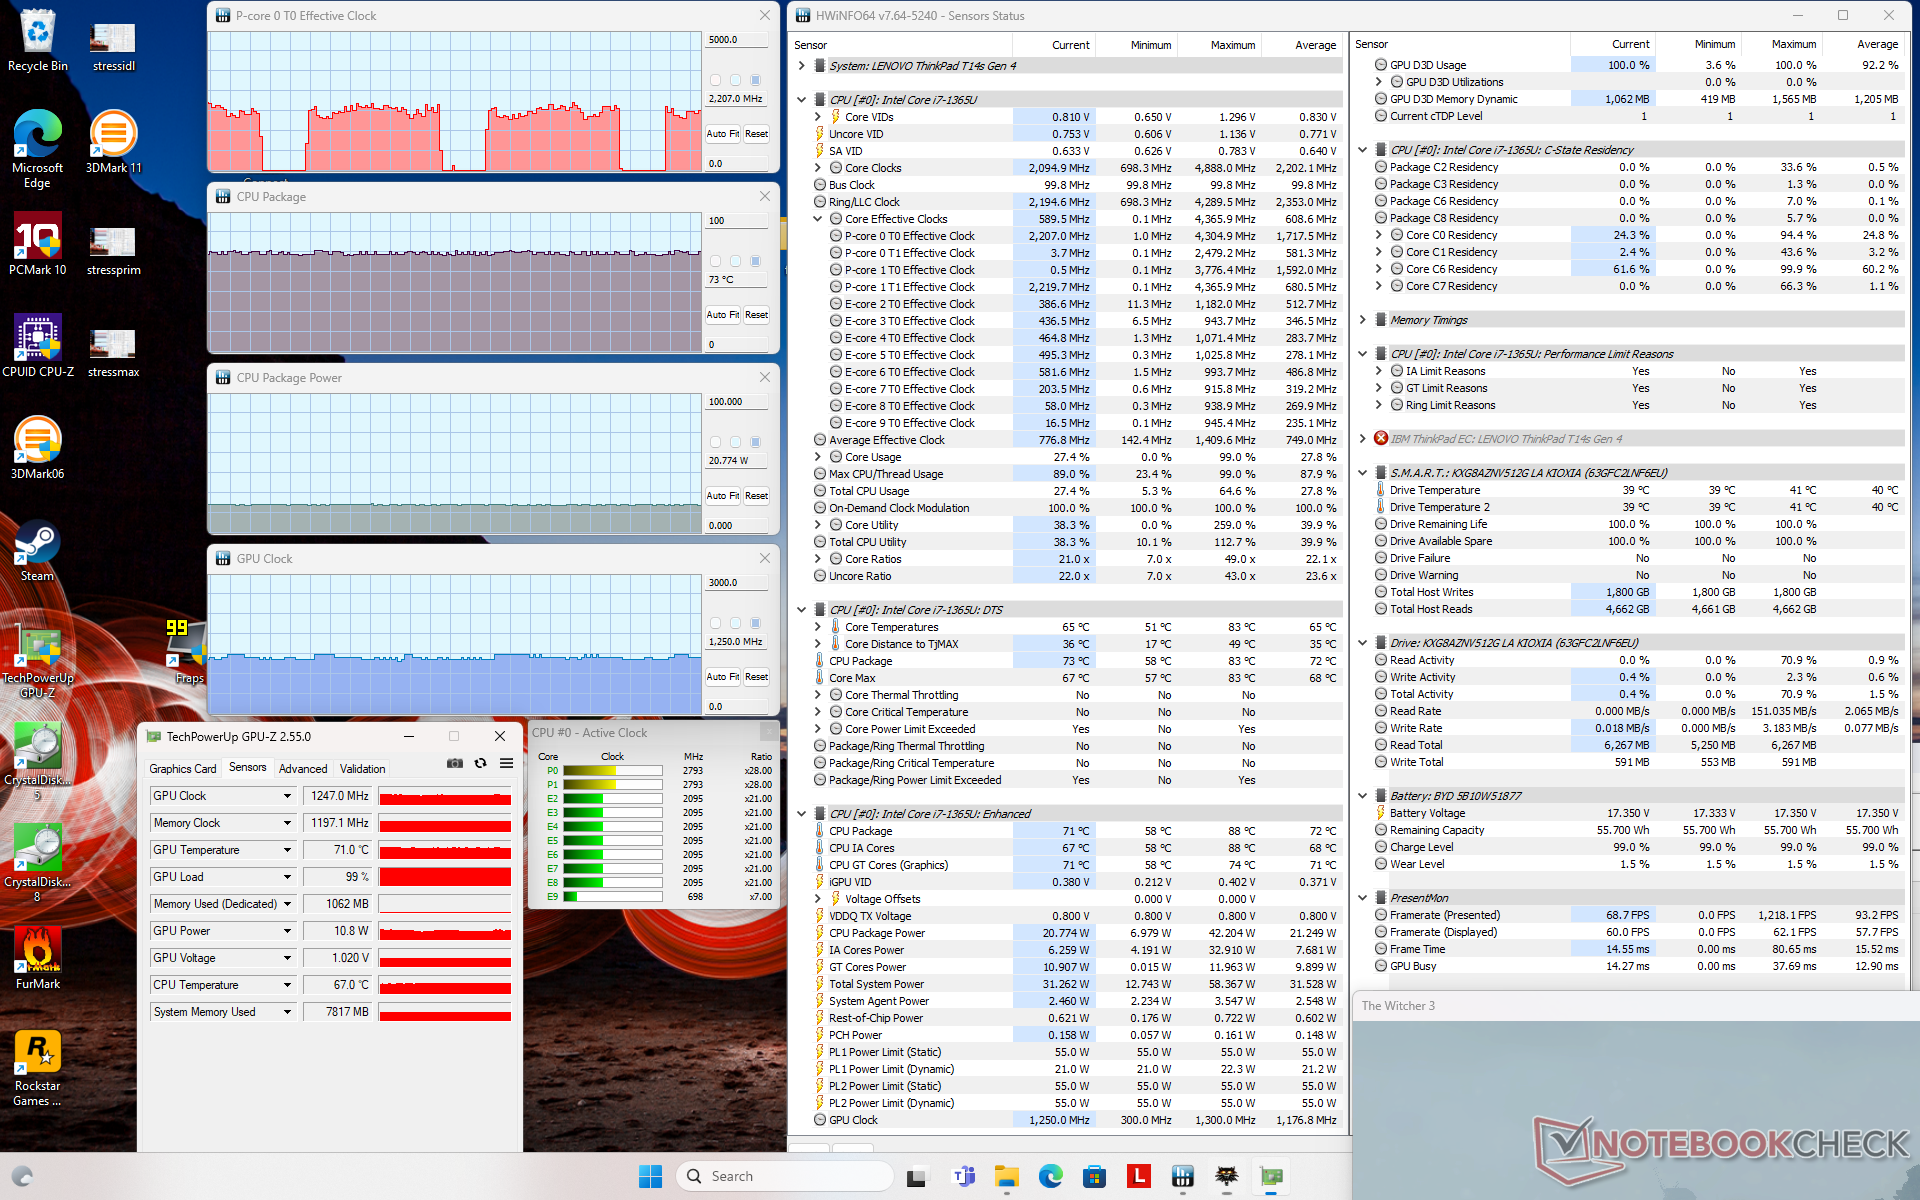The image size is (1920, 1200).
Task: Launch Microsoft Edge from the desktop
Action: tap(37, 148)
